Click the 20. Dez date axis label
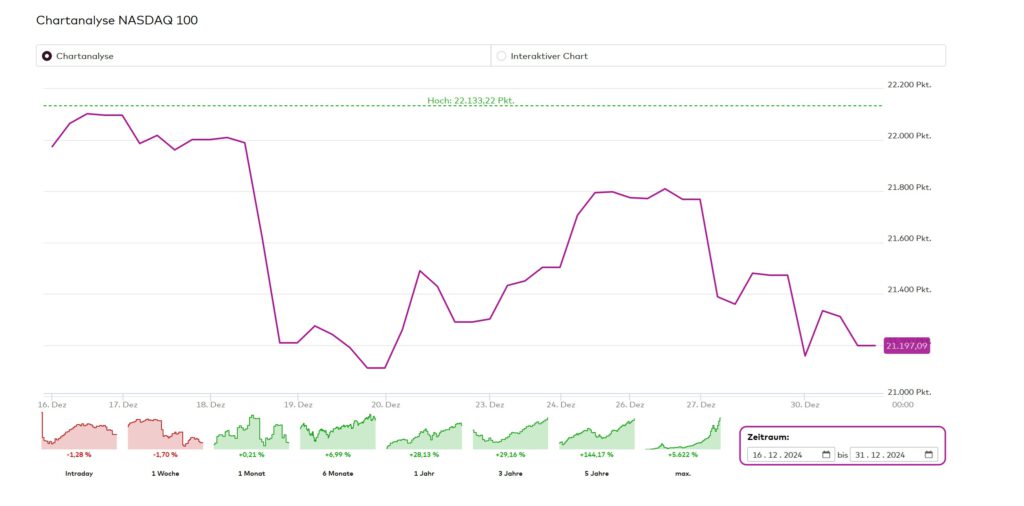The image size is (1024, 506). 385,405
